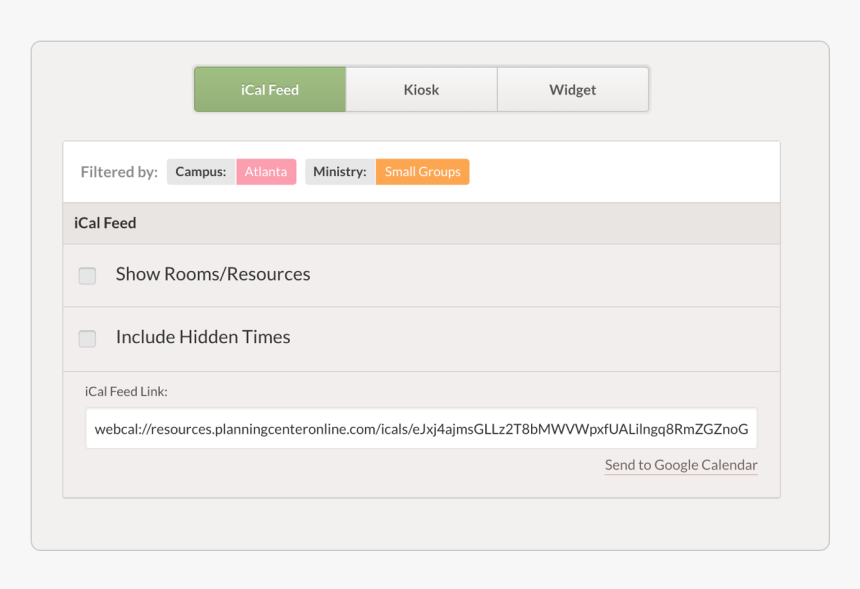Click the iCal Feed section header bar

click(421, 223)
